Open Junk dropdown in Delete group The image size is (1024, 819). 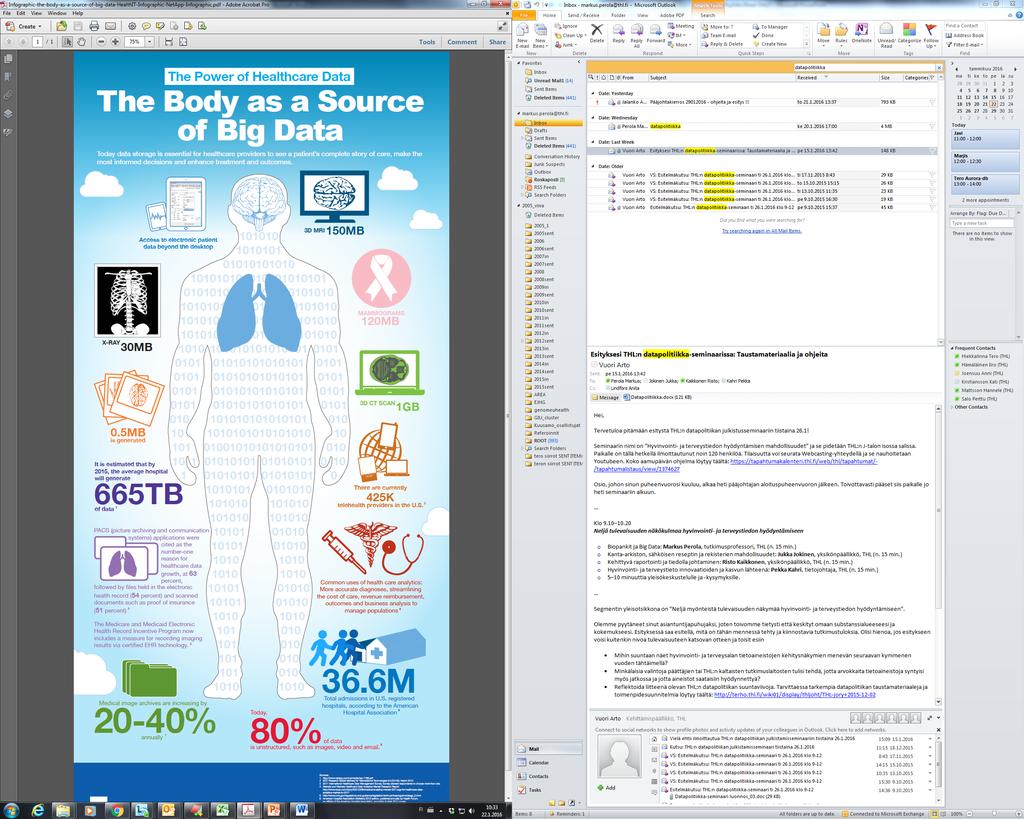[x=568, y=44]
